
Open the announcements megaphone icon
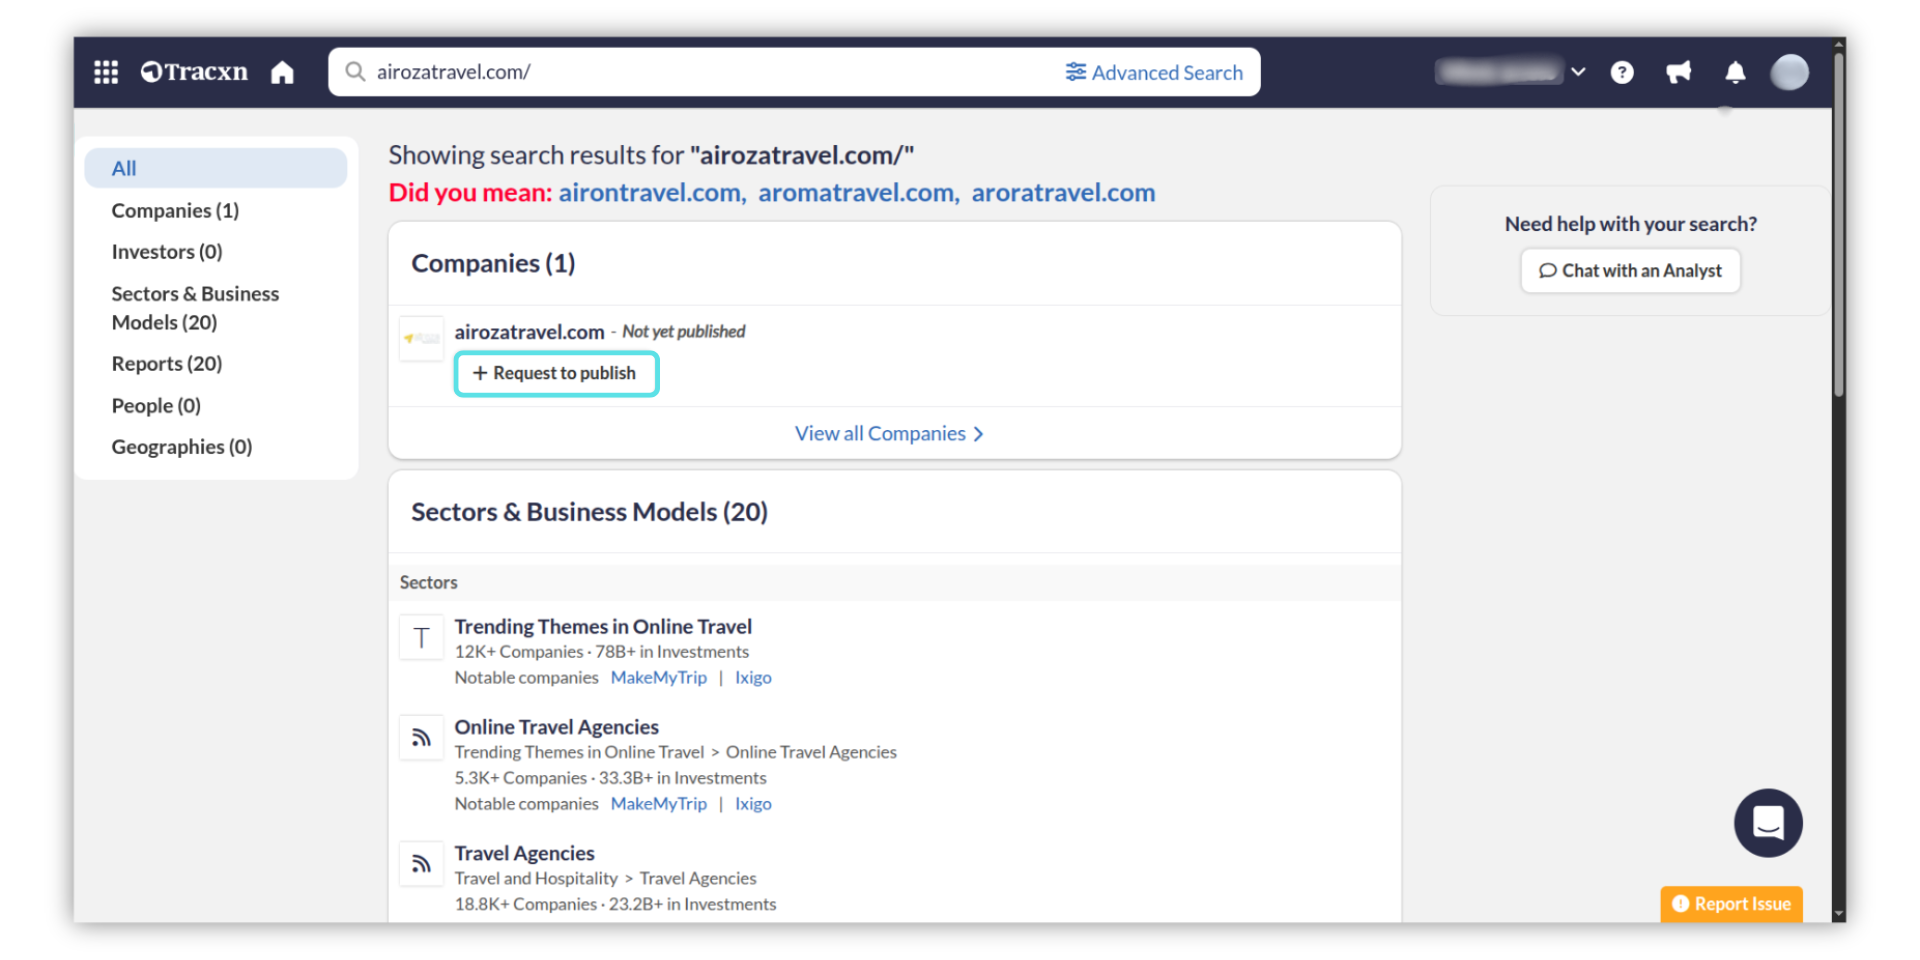coord(1678,72)
